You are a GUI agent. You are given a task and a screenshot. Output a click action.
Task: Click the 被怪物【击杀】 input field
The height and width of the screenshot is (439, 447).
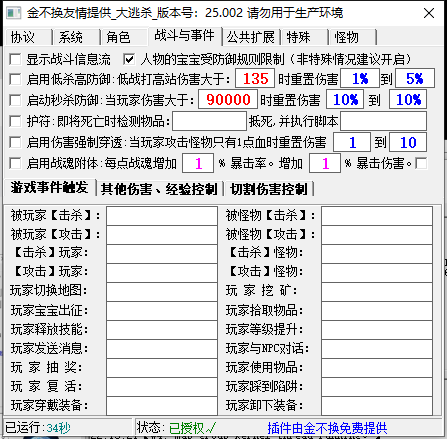(x=377, y=216)
